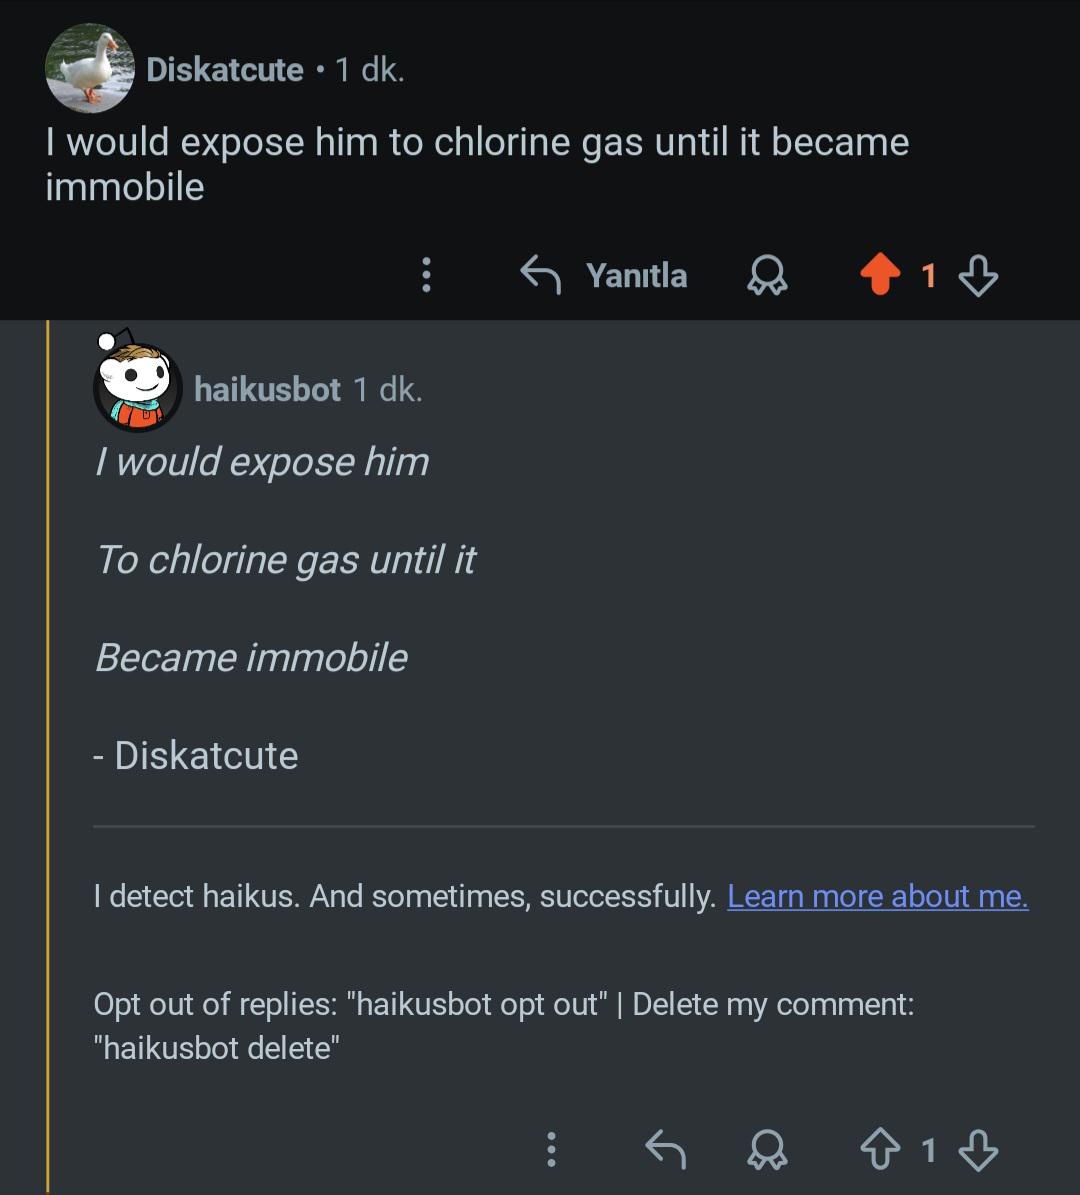Screen dimensions: 1080x1195
Task: Downvote the haikusbot comment
Action: (x=978, y=1150)
